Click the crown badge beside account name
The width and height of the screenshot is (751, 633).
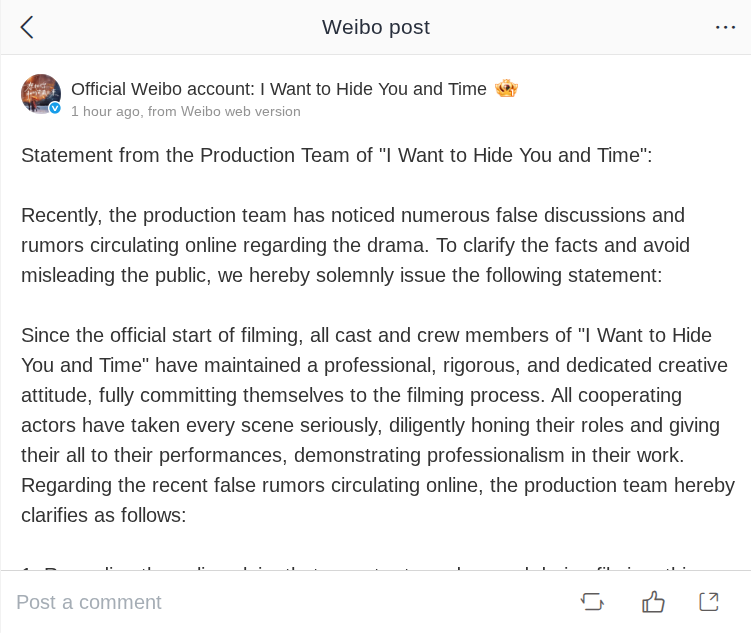pyautogui.click(x=506, y=89)
